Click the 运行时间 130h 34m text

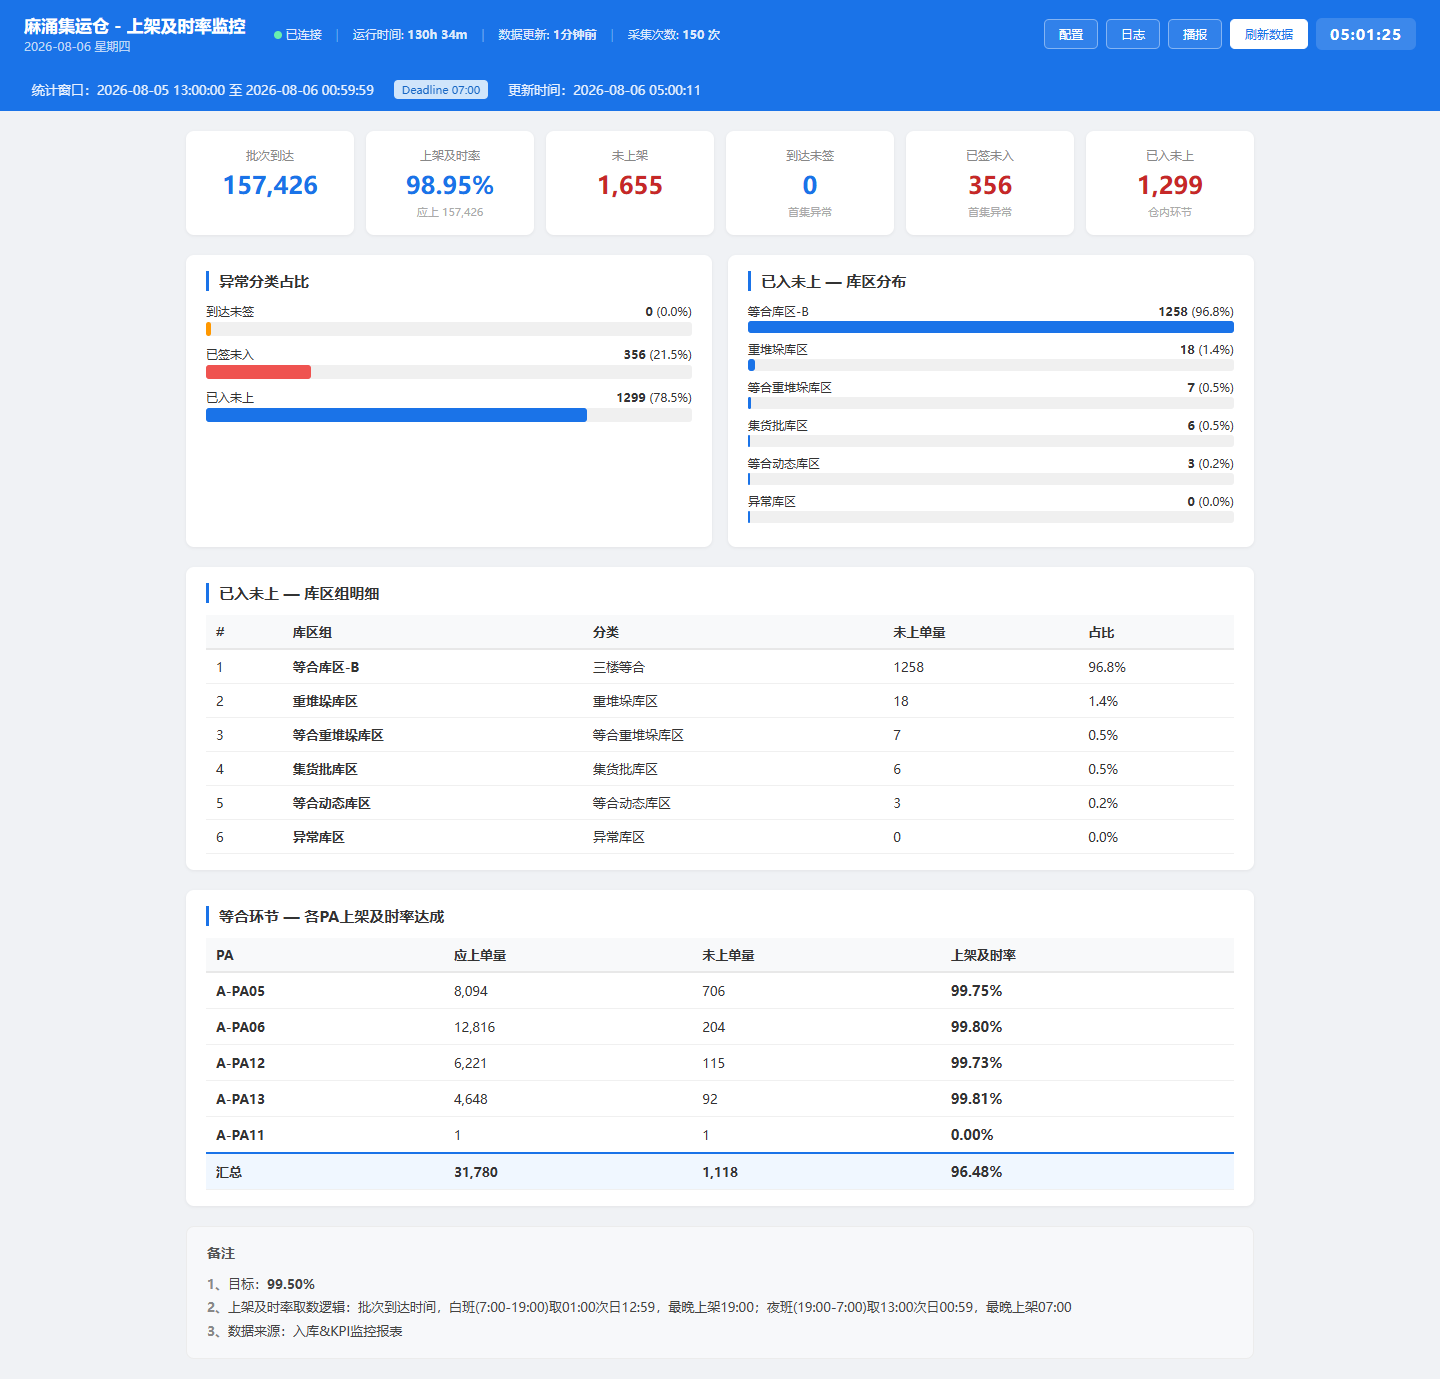coord(410,35)
